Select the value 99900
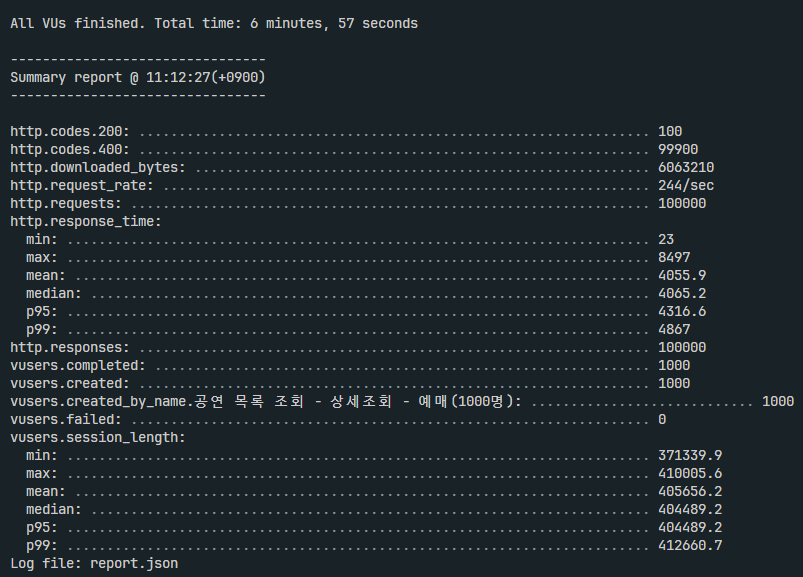 pos(678,149)
